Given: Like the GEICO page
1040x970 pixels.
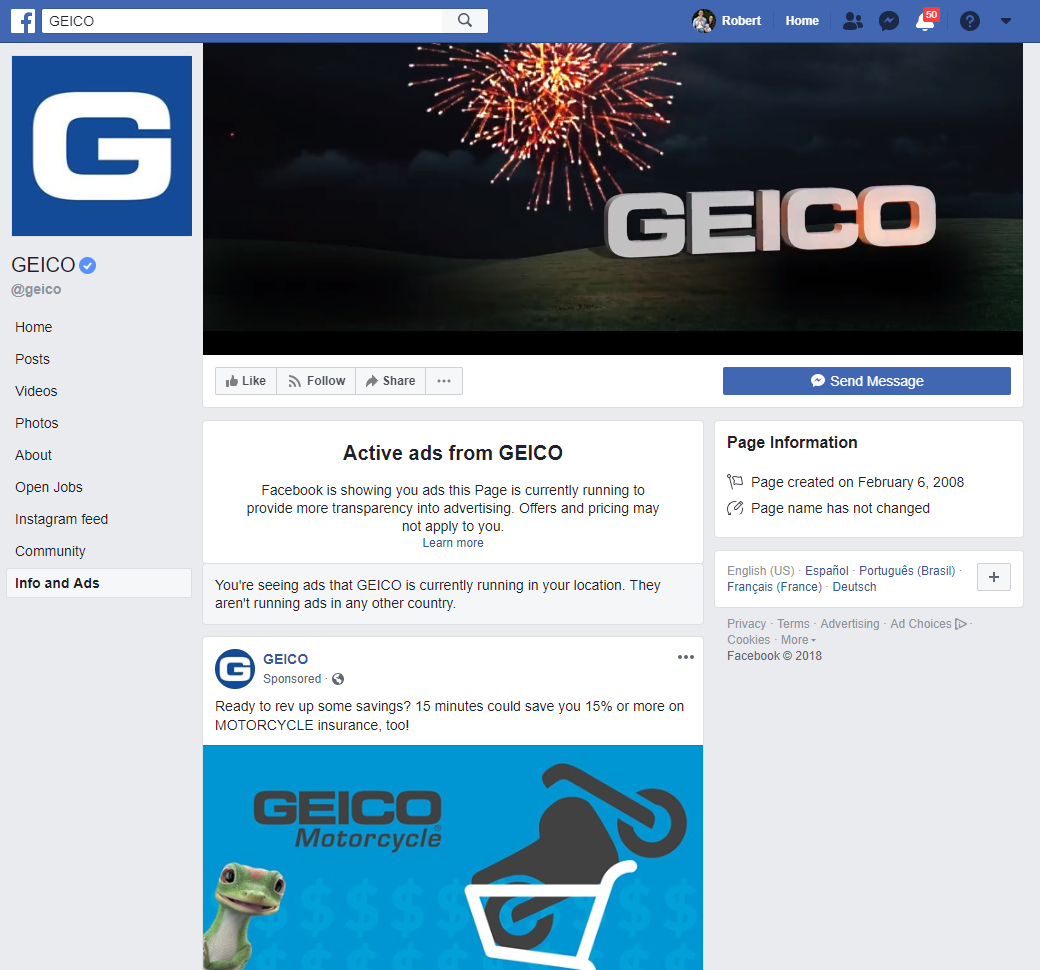Looking at the screenshot, I should click(x=246, y=381).
